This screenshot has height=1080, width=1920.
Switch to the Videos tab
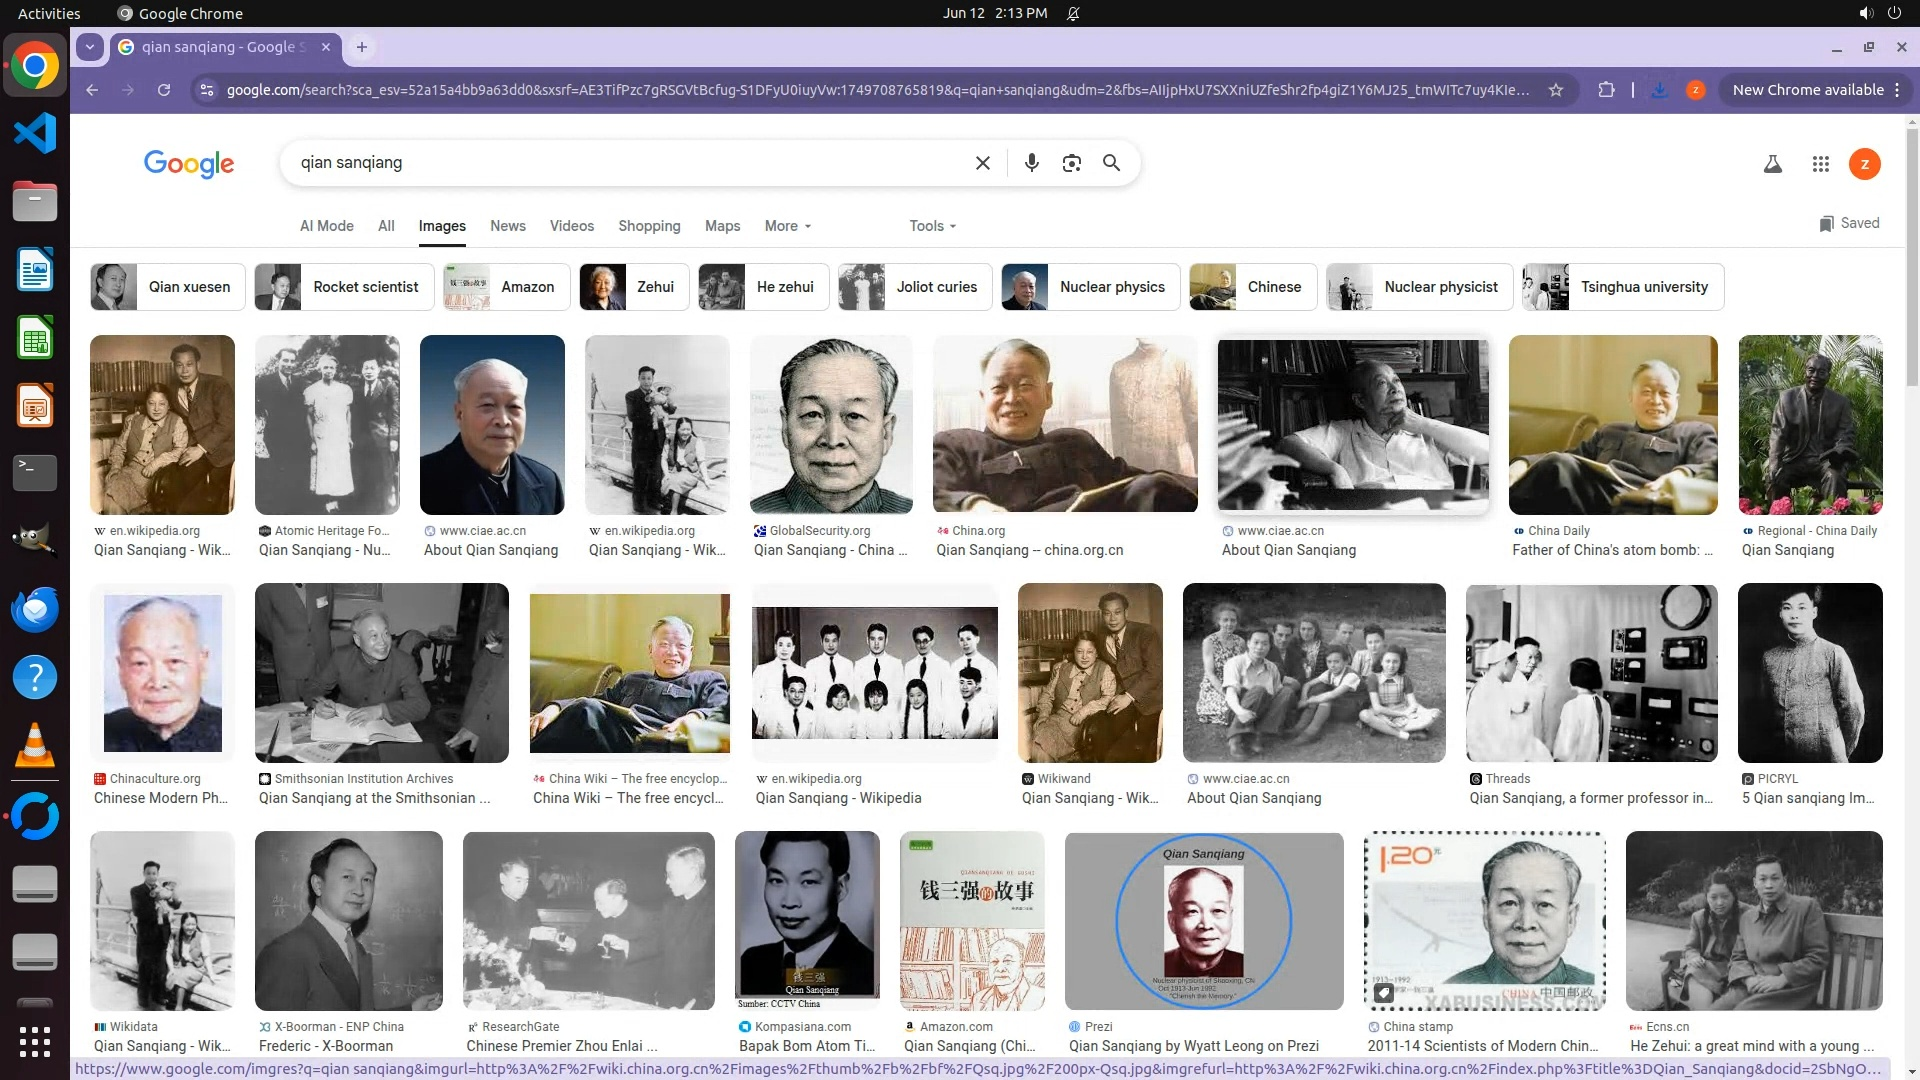[571, 226]
